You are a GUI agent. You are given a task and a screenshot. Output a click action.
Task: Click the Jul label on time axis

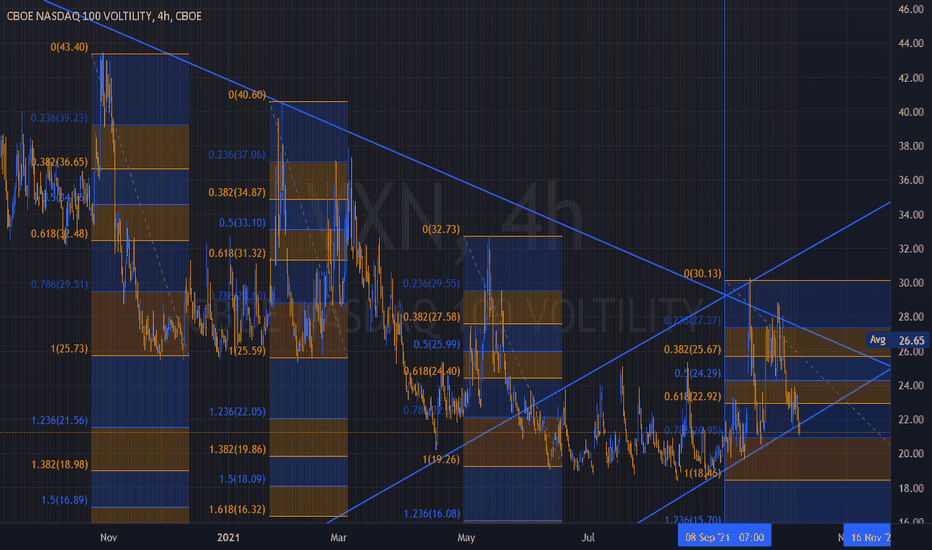point(588,538)
